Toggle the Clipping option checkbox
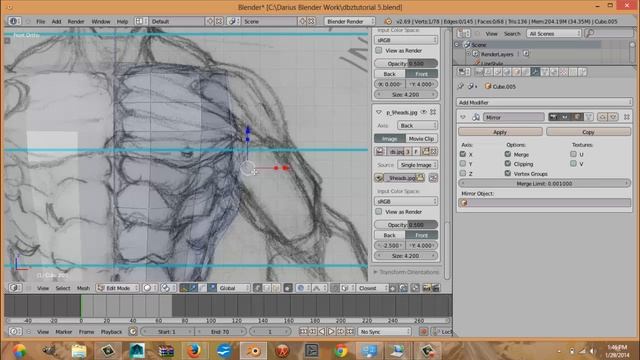The width and height of the screenshot is (640, 360). (x=508, y=164)
